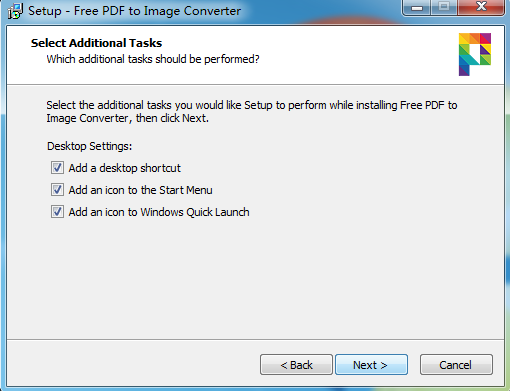Click the 'Add an icon to the Start Menu' text
The image size is (510, 391).
pyautogui.click(x=140, y=190)
